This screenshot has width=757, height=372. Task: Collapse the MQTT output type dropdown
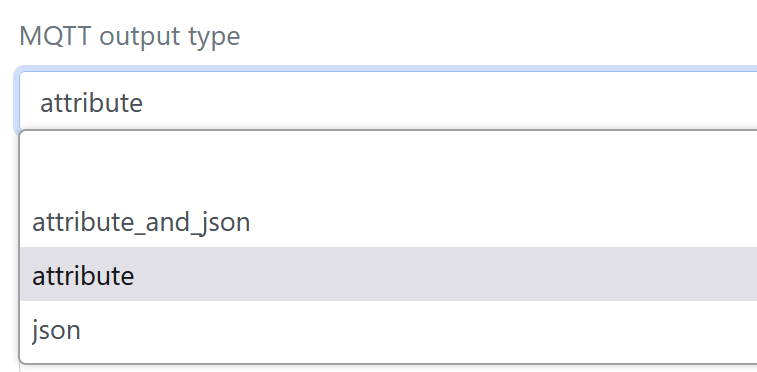tap(388, 102)
